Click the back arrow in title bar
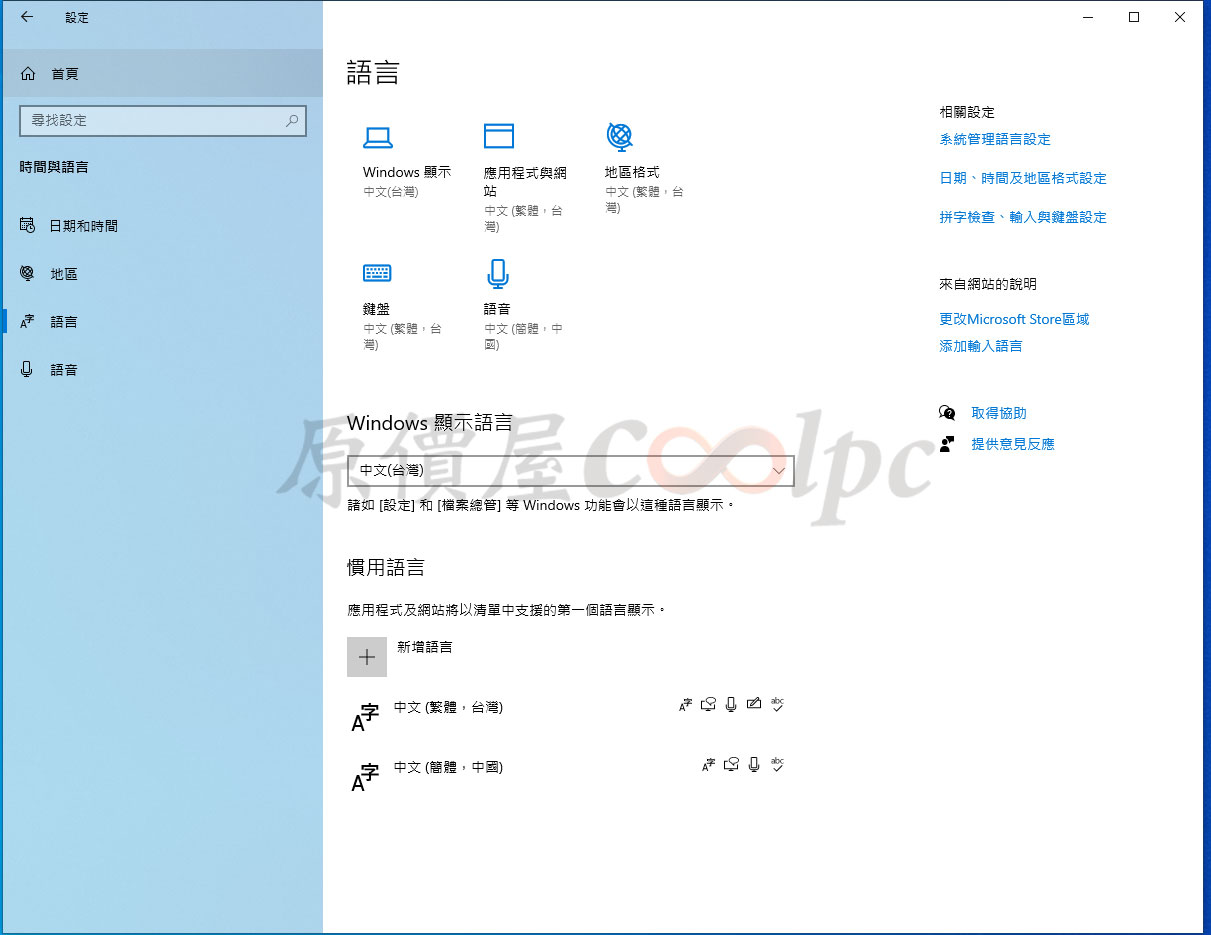 pyautogui.click(x=27, y=17)
